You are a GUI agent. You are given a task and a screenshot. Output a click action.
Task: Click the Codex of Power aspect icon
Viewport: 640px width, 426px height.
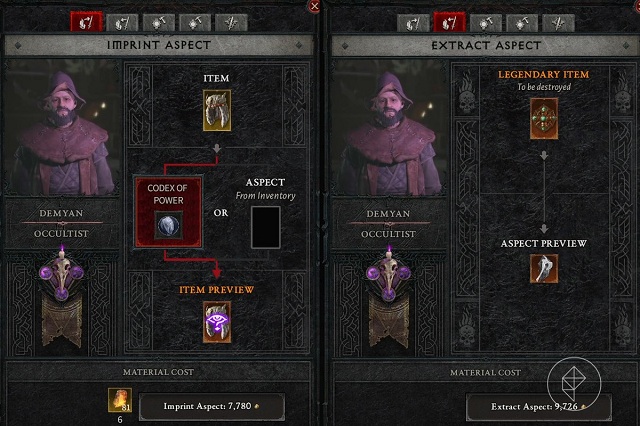point(168,225)
